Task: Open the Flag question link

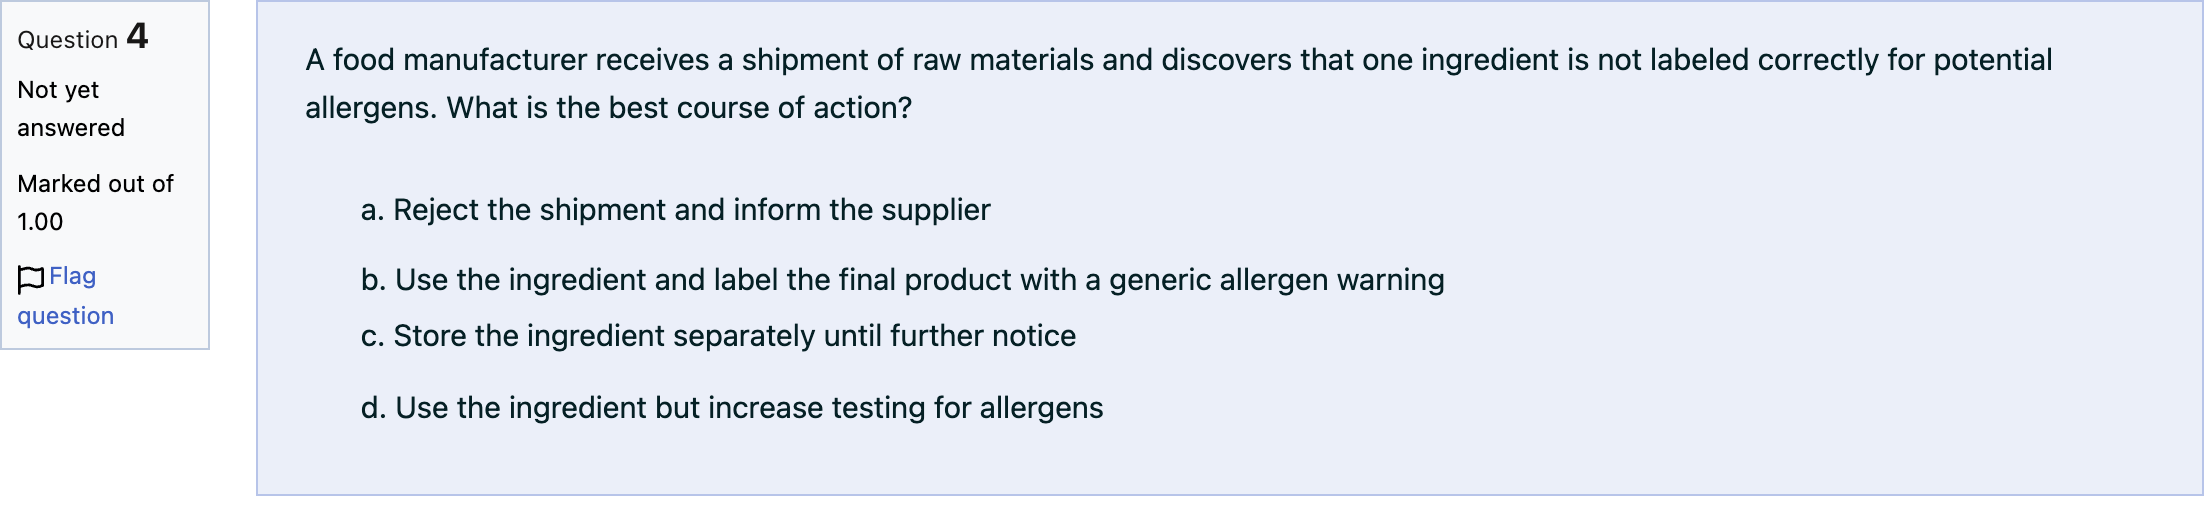Action: pos(65,295)
